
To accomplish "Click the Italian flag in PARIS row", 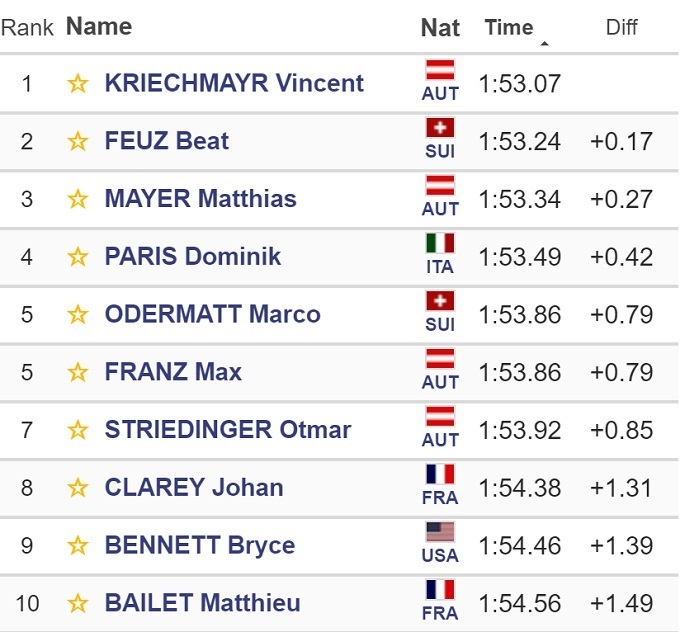I will pyautogui.click(x=440, y=244).
